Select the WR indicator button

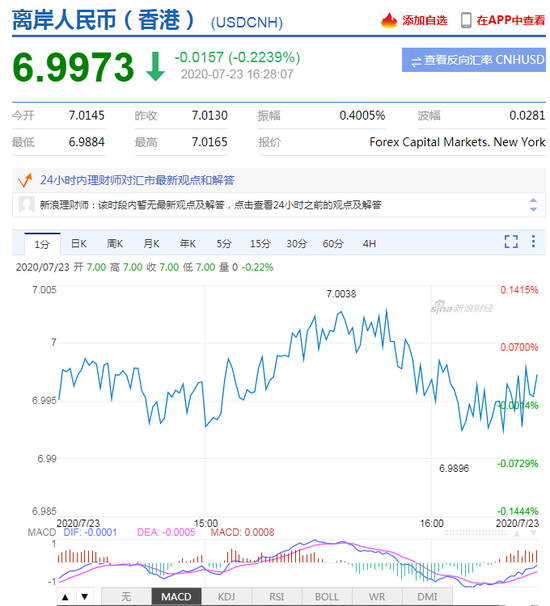(x=377, y=597)
